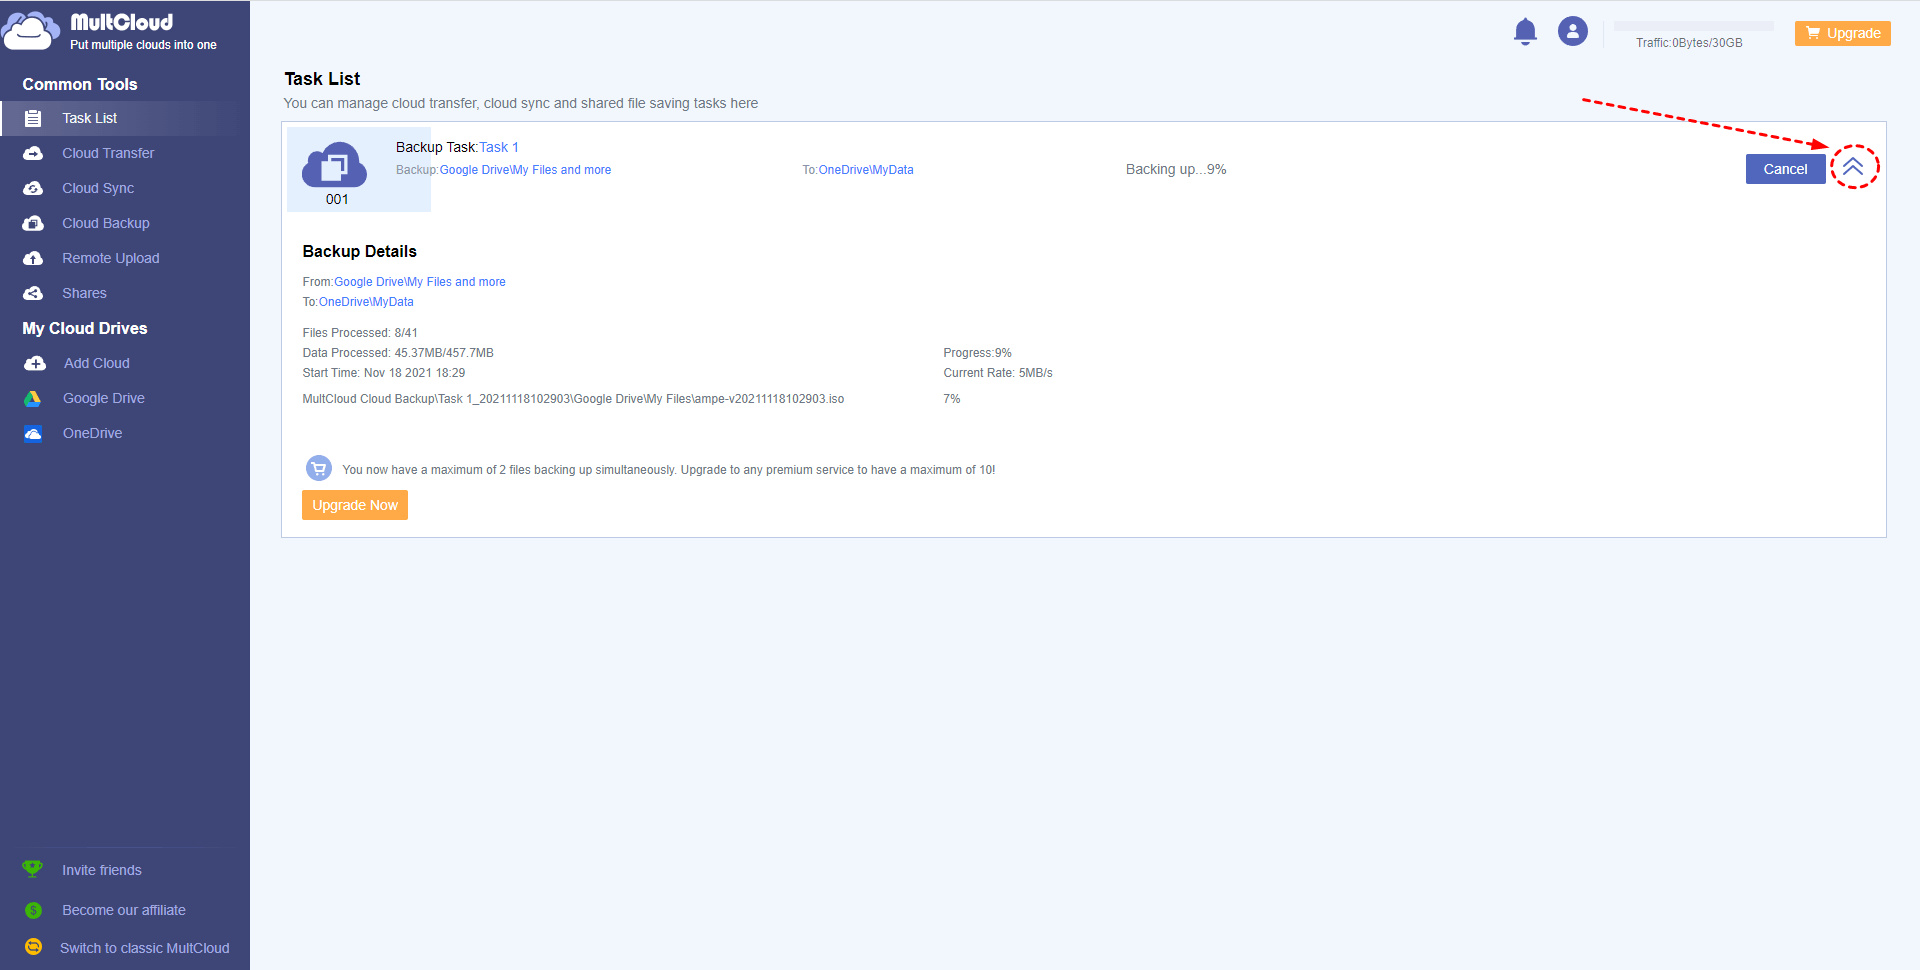The height and width of the screenshot is (970, 1920).
Task: Click header source link Google Drive\My Files and more
Action: [x=525, y=170]
